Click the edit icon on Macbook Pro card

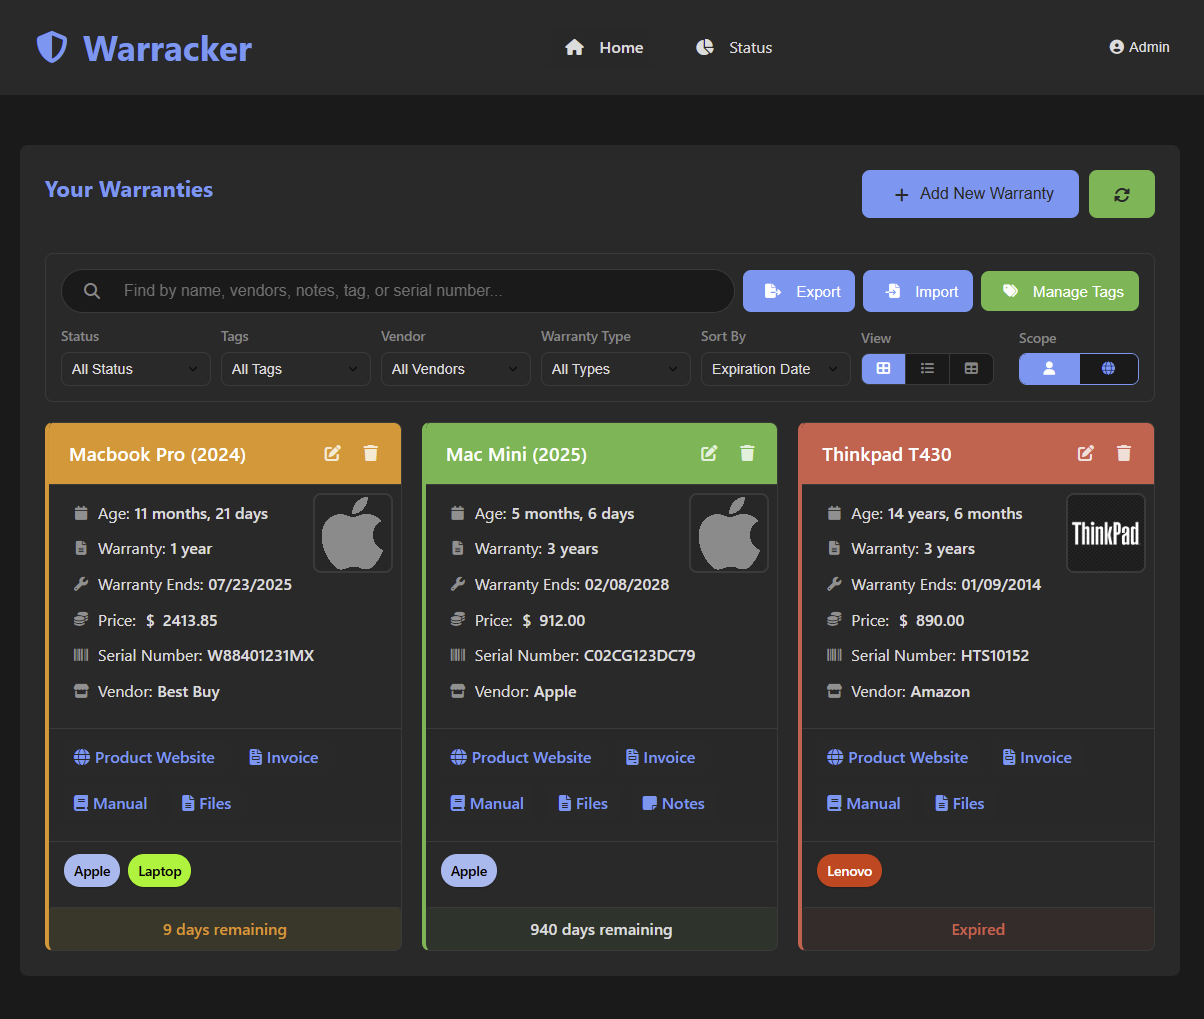coord(332,453)
